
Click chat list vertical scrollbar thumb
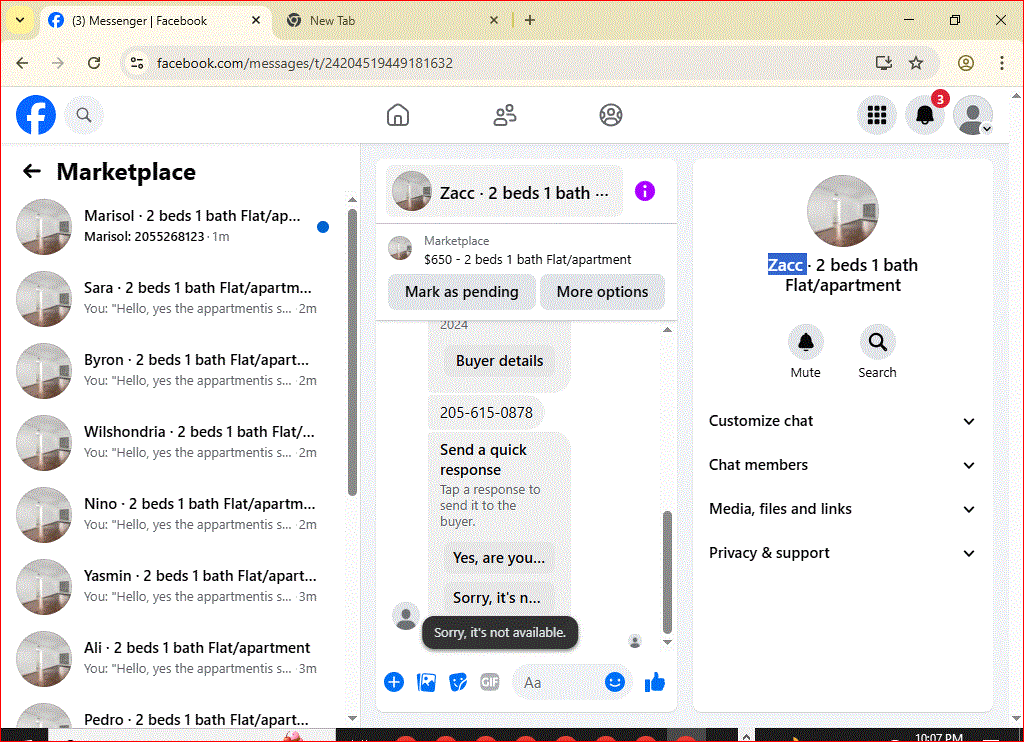tap(353, 353)
